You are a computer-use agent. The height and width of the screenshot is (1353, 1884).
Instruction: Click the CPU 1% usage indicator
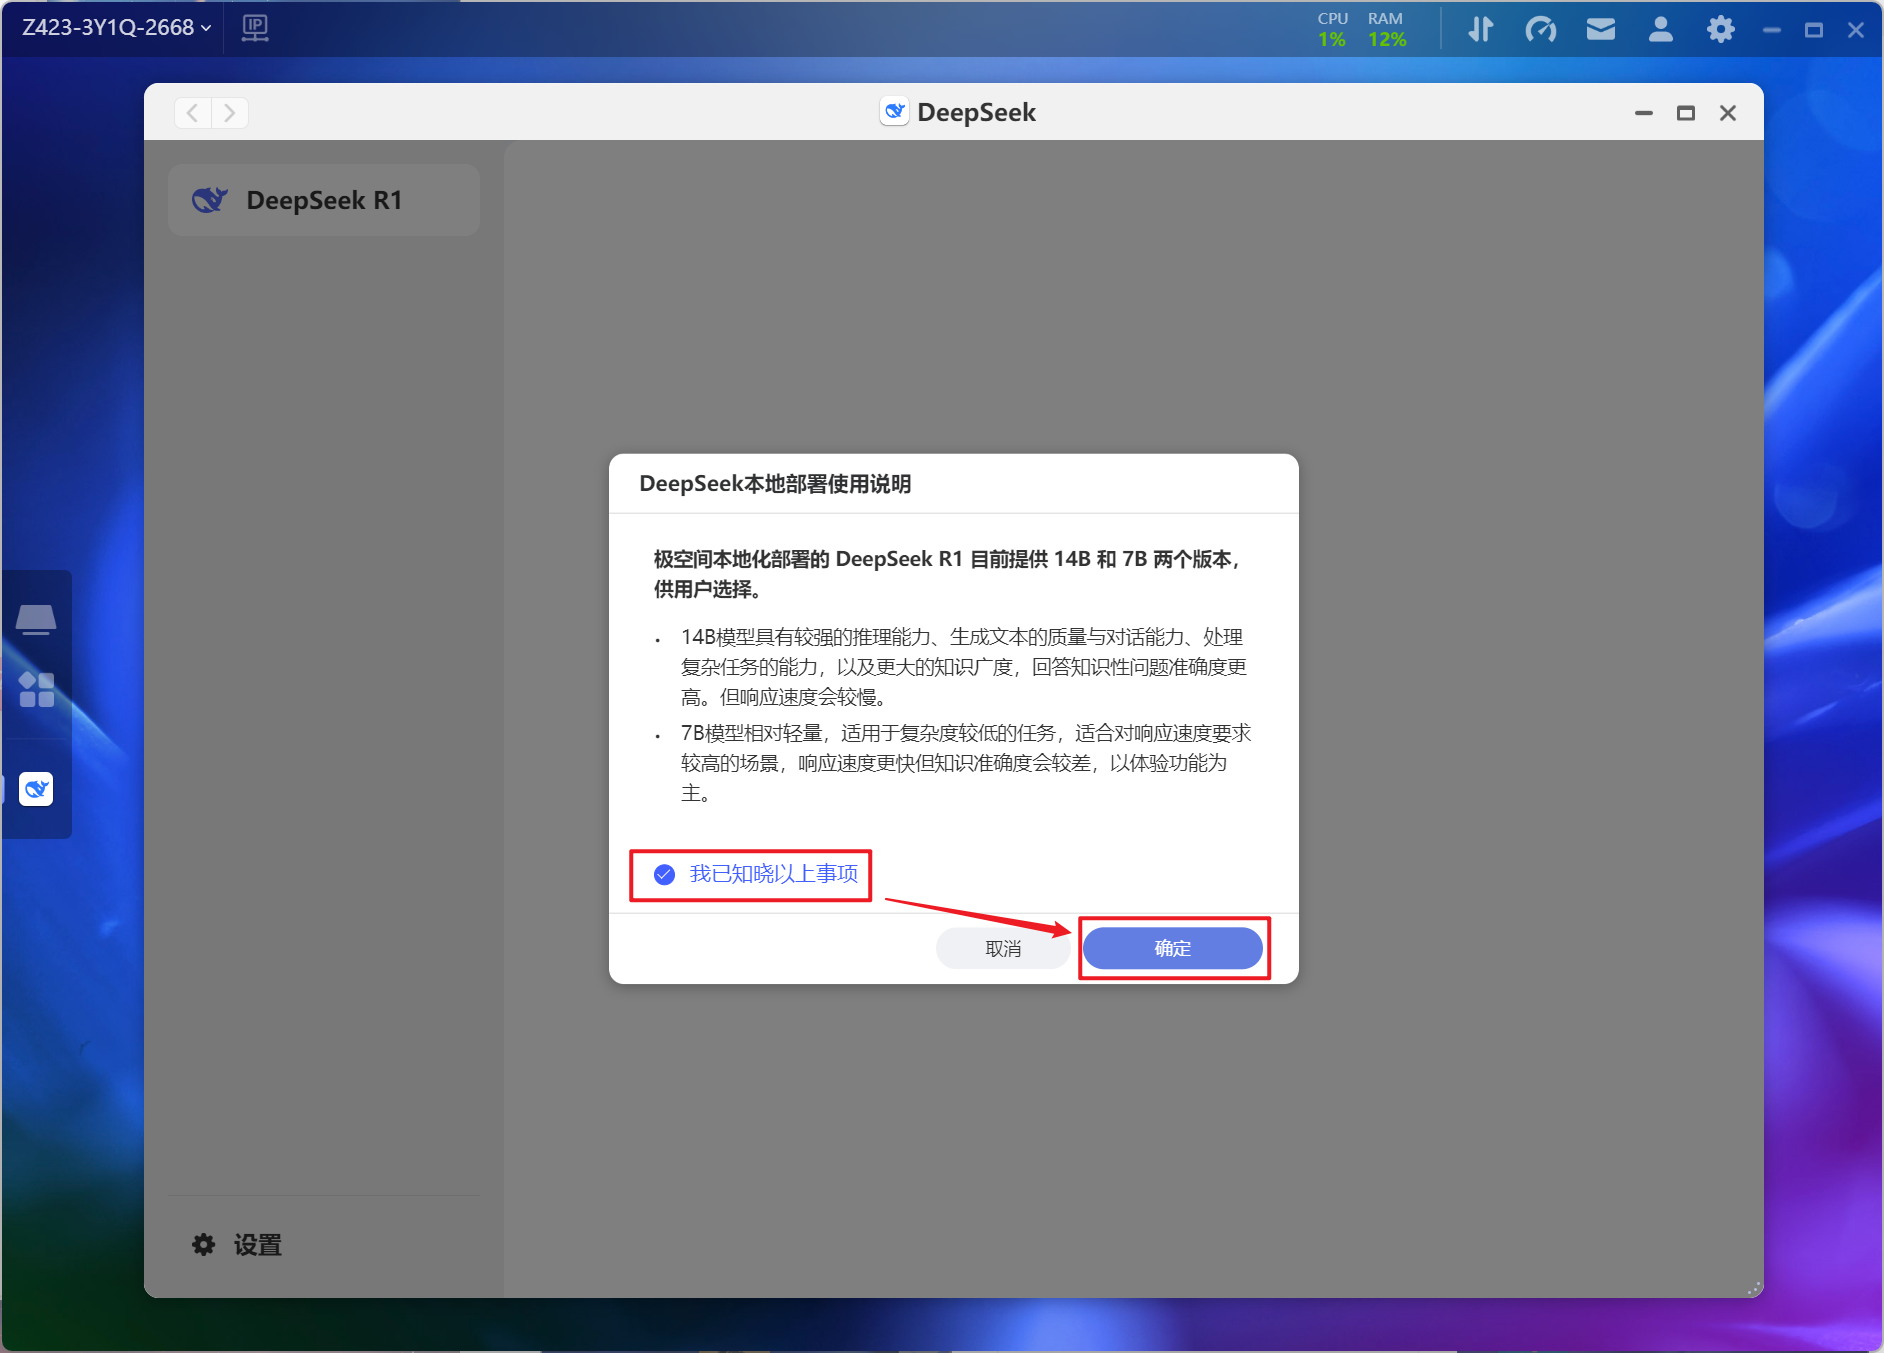(x=1332, y=29)
